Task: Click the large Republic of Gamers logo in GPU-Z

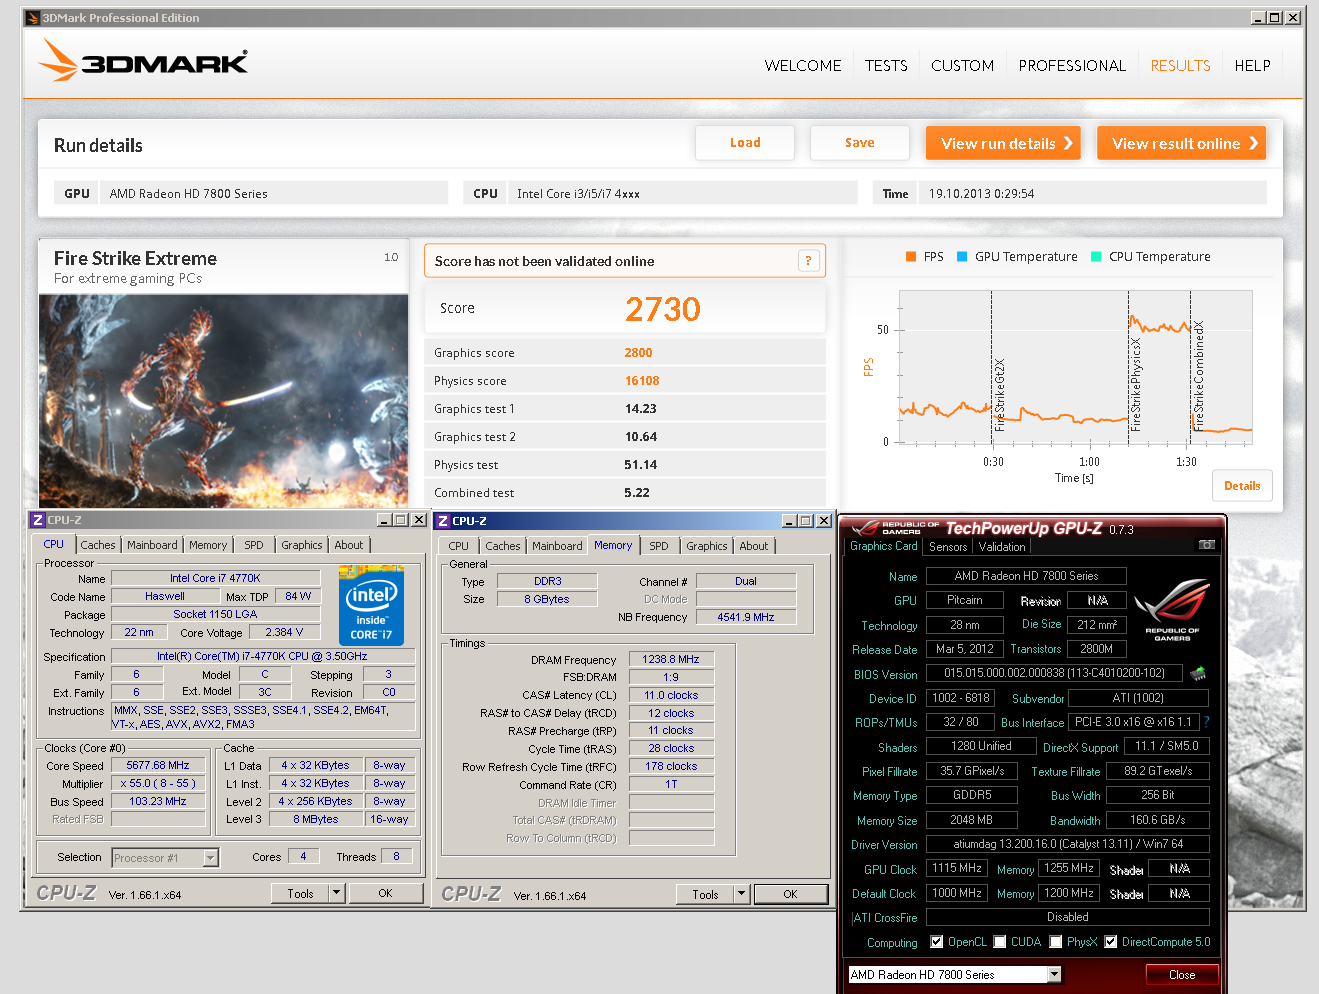Action: (x=1172, y=608)
